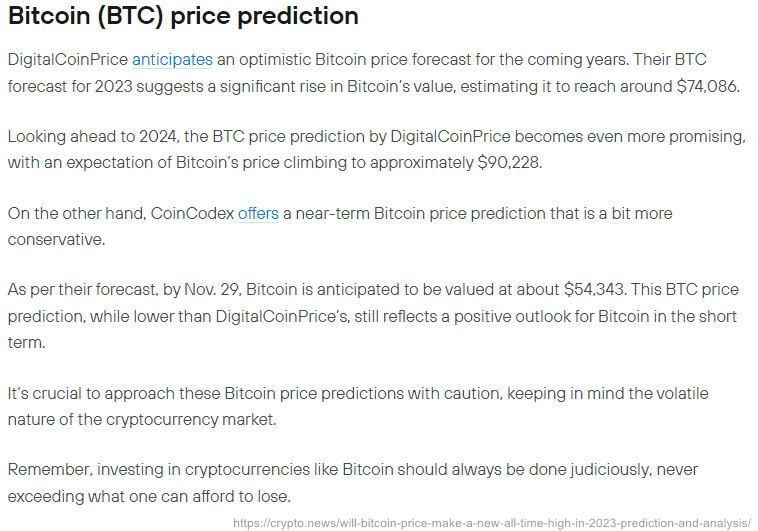
Task: Click the 'exceeding what one can afford to lose' line
Action: click(149, 496)
